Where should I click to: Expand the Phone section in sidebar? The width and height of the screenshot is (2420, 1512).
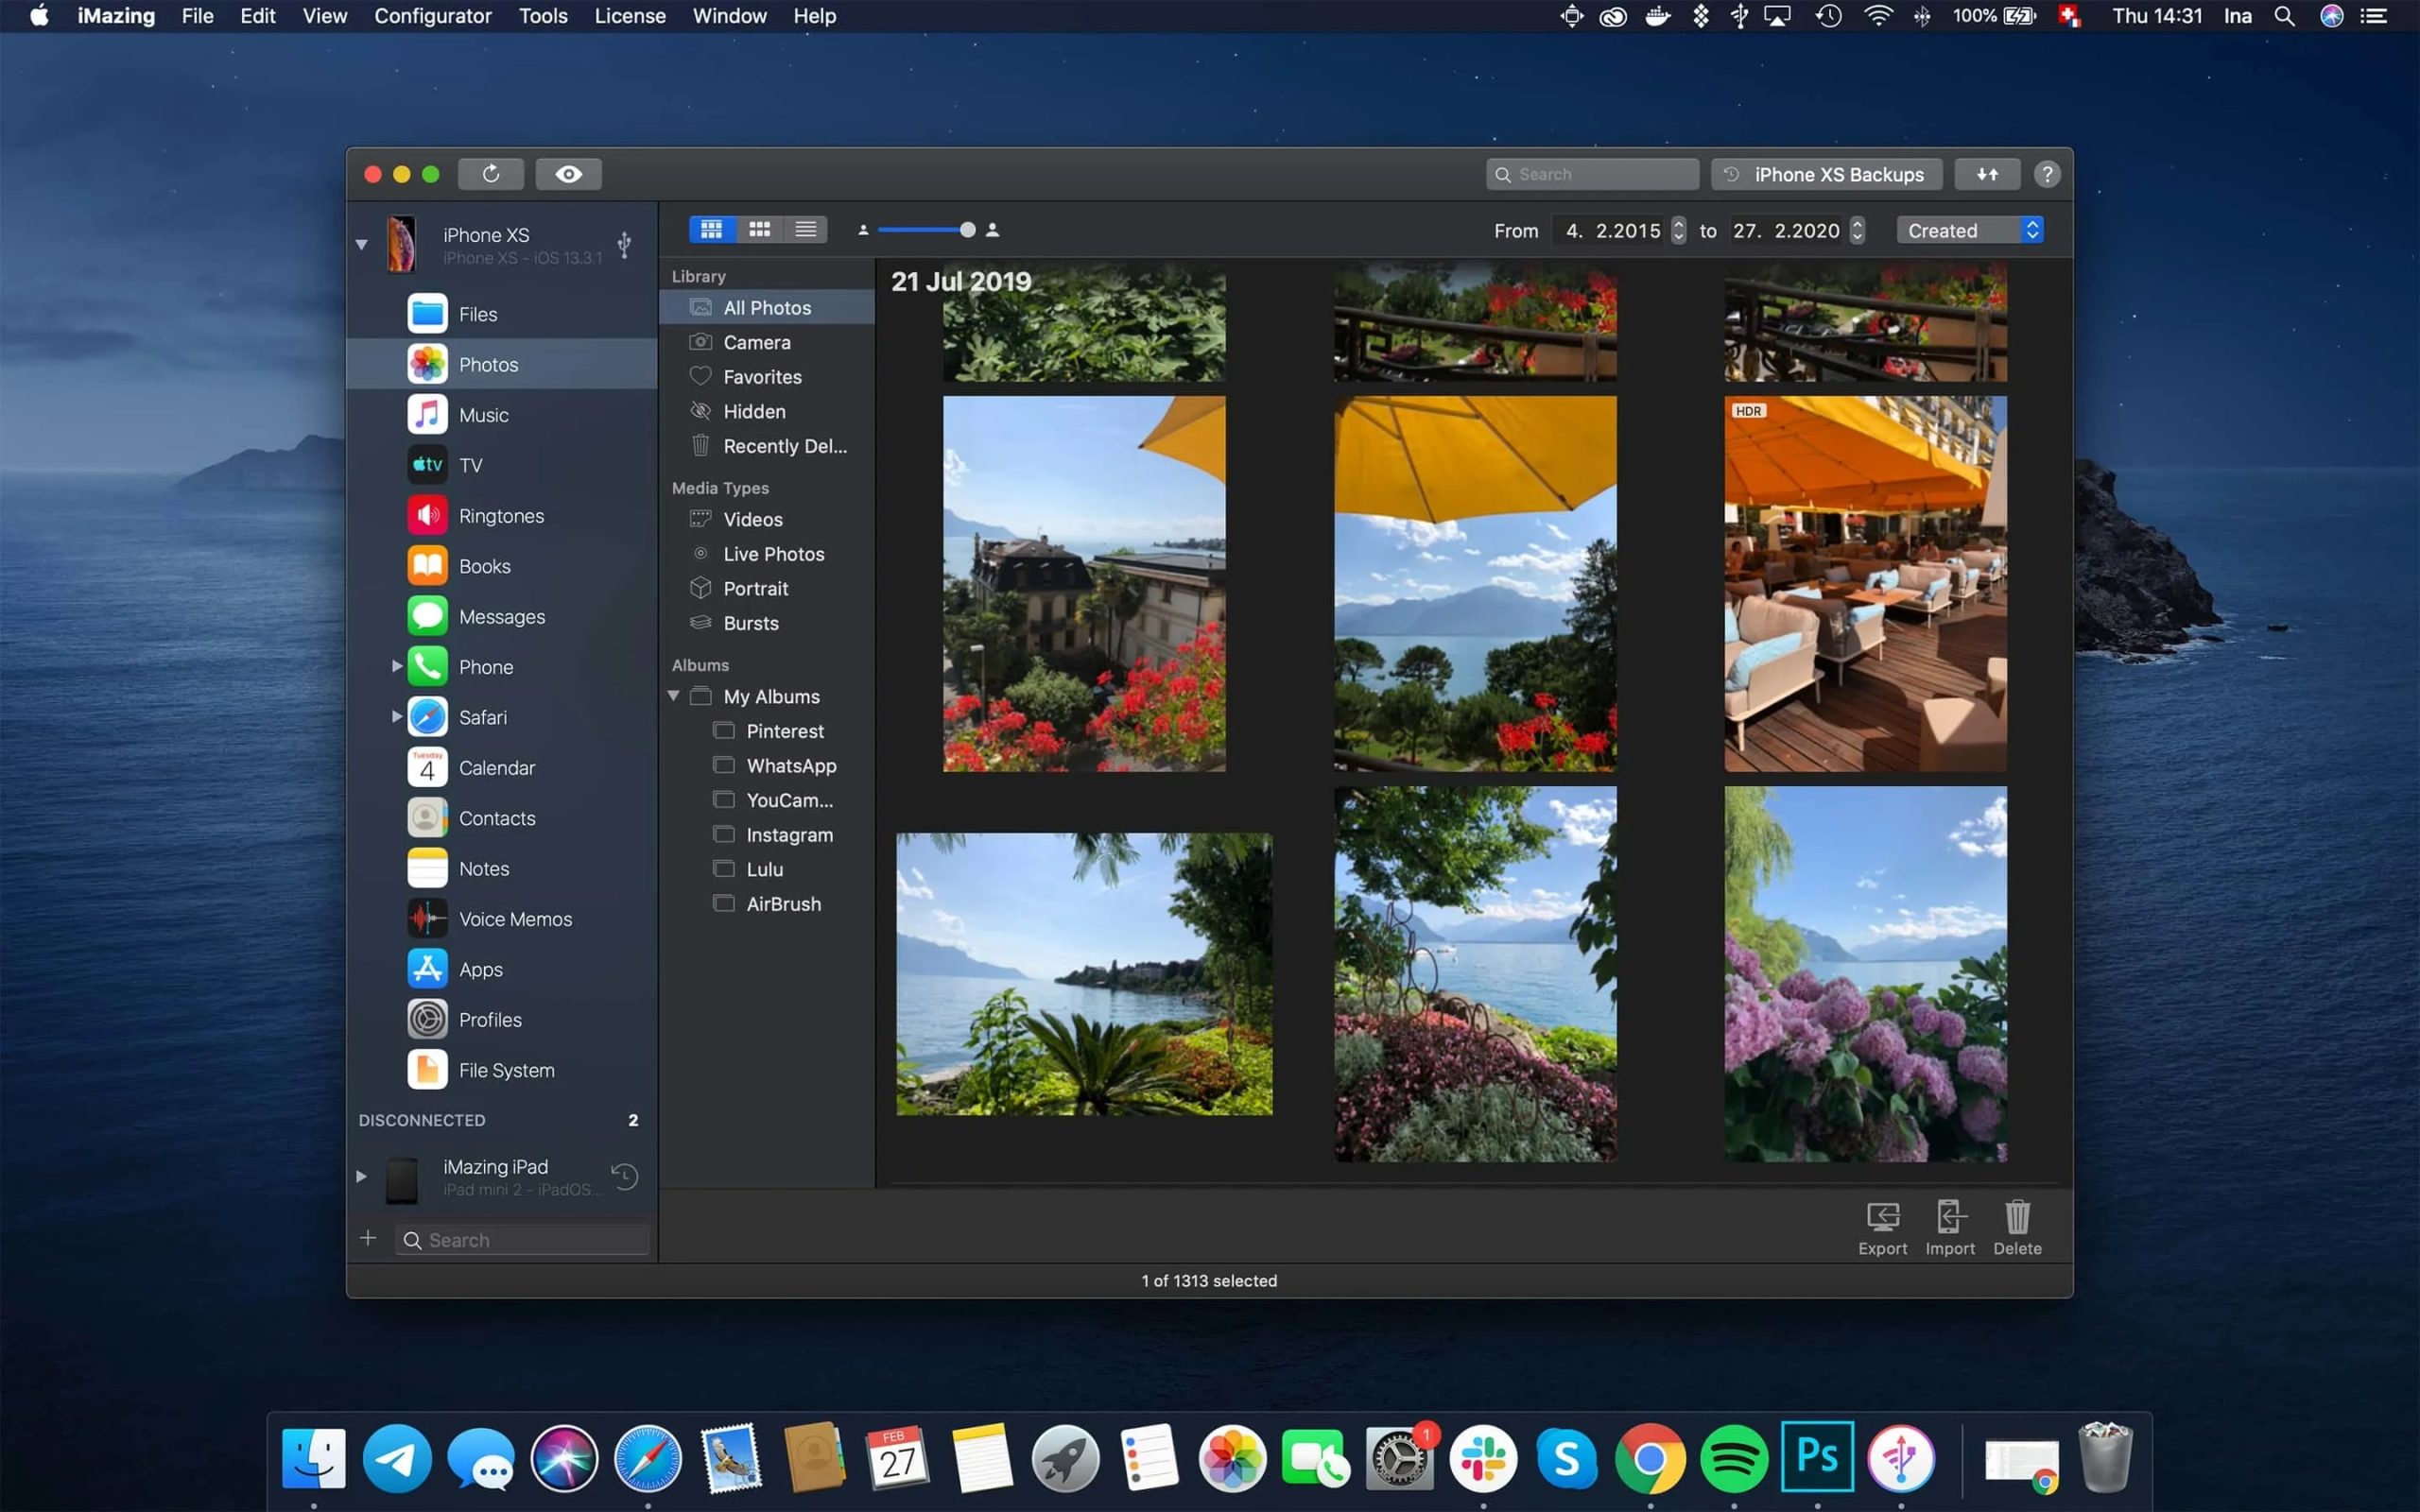(392, 667)
